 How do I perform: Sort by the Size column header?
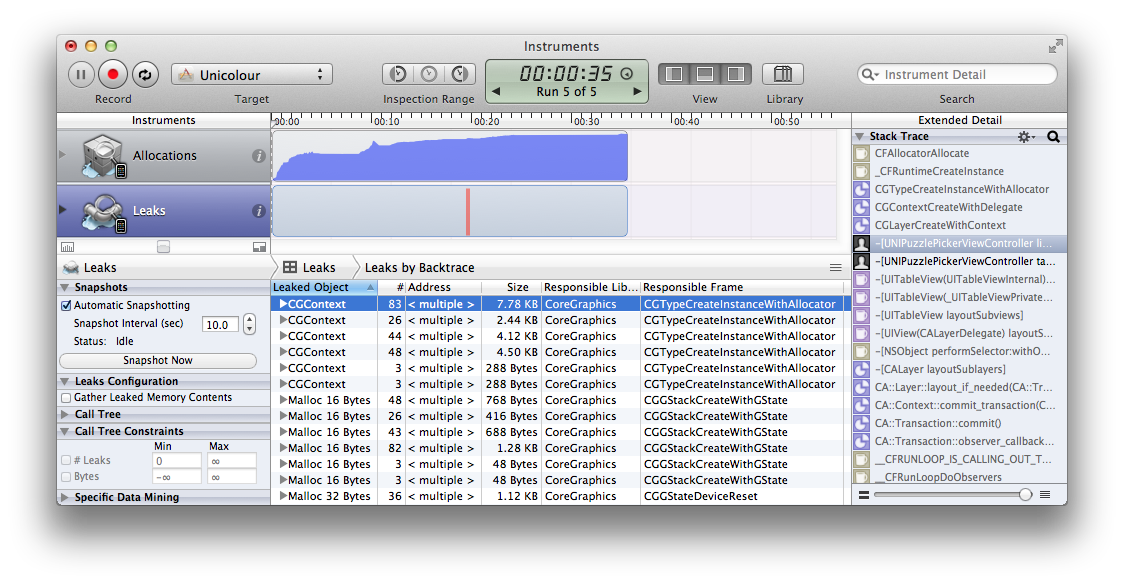tap(511, 287)
